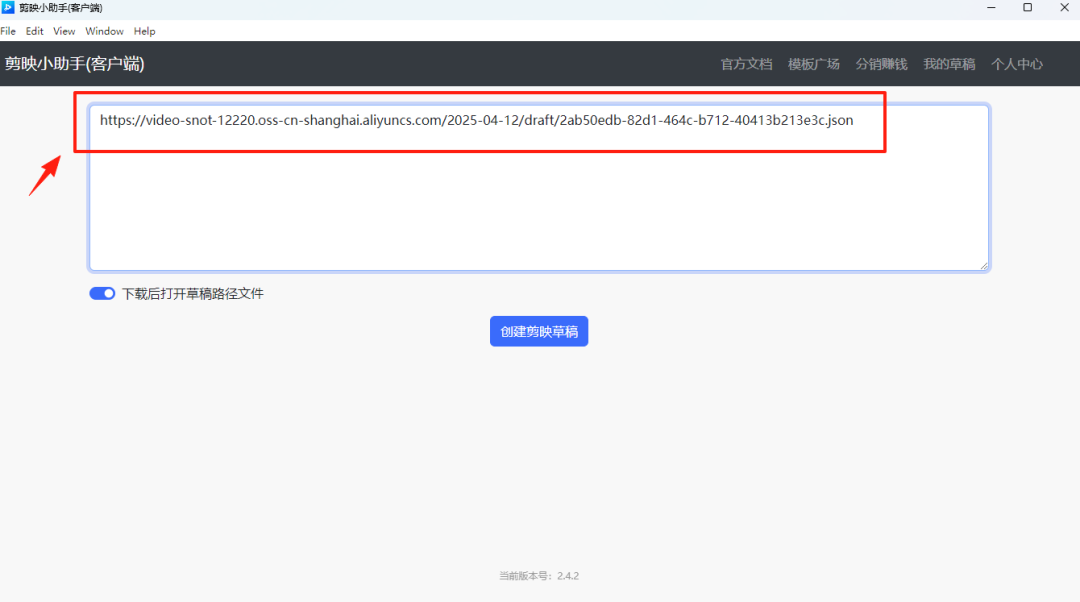Minimize the 剪映小助手 window
1080x602 pixels.
point(991,8)
